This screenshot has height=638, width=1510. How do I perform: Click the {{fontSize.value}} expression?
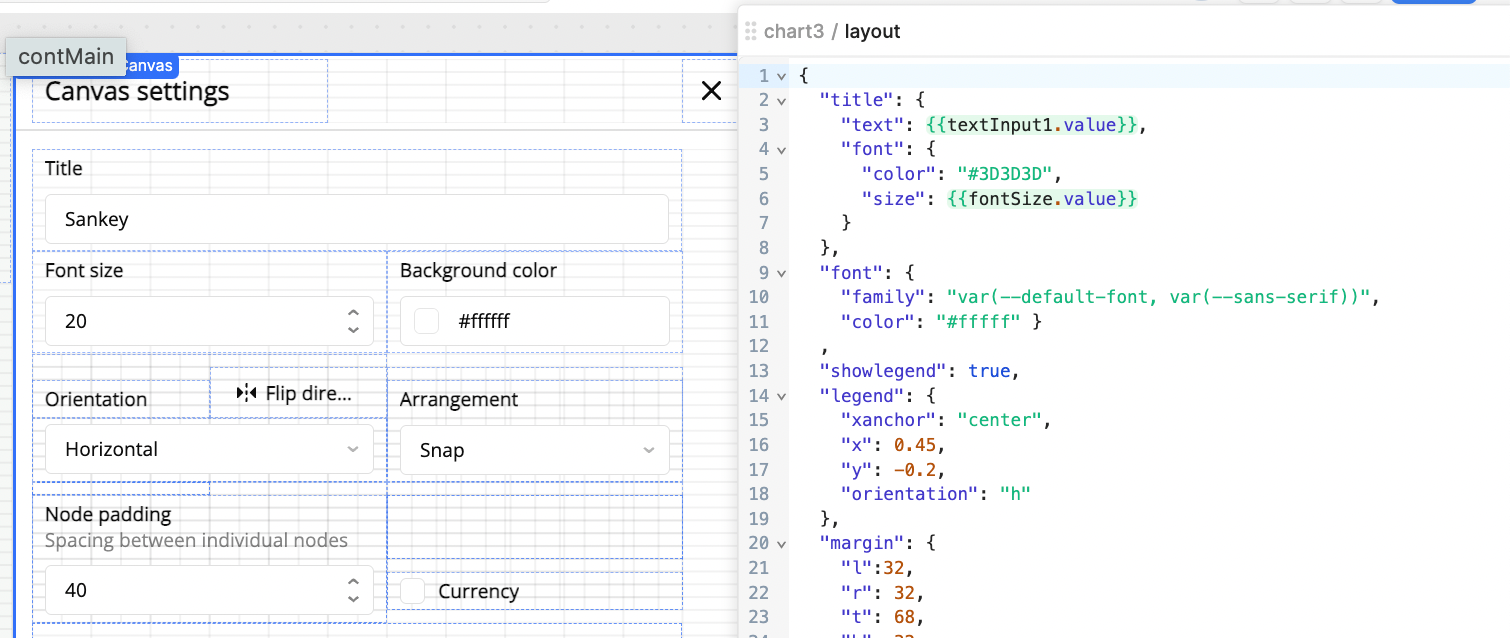[x=1042, y=199]
